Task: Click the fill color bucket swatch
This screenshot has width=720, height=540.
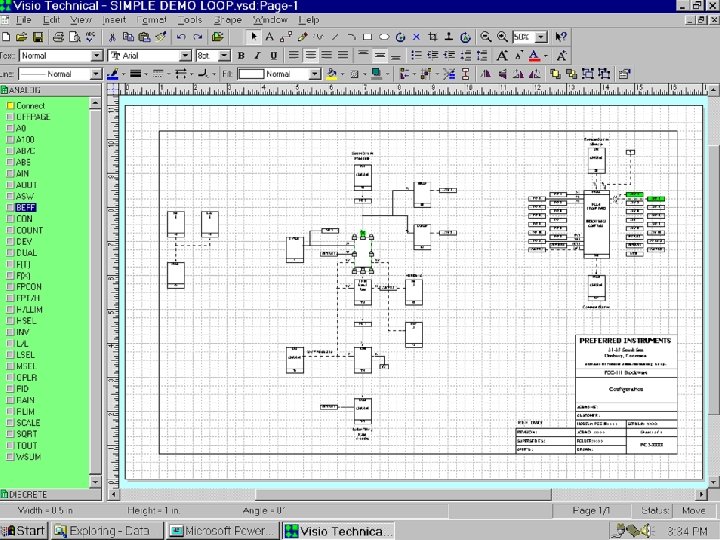Action: [x=331, y=74]
